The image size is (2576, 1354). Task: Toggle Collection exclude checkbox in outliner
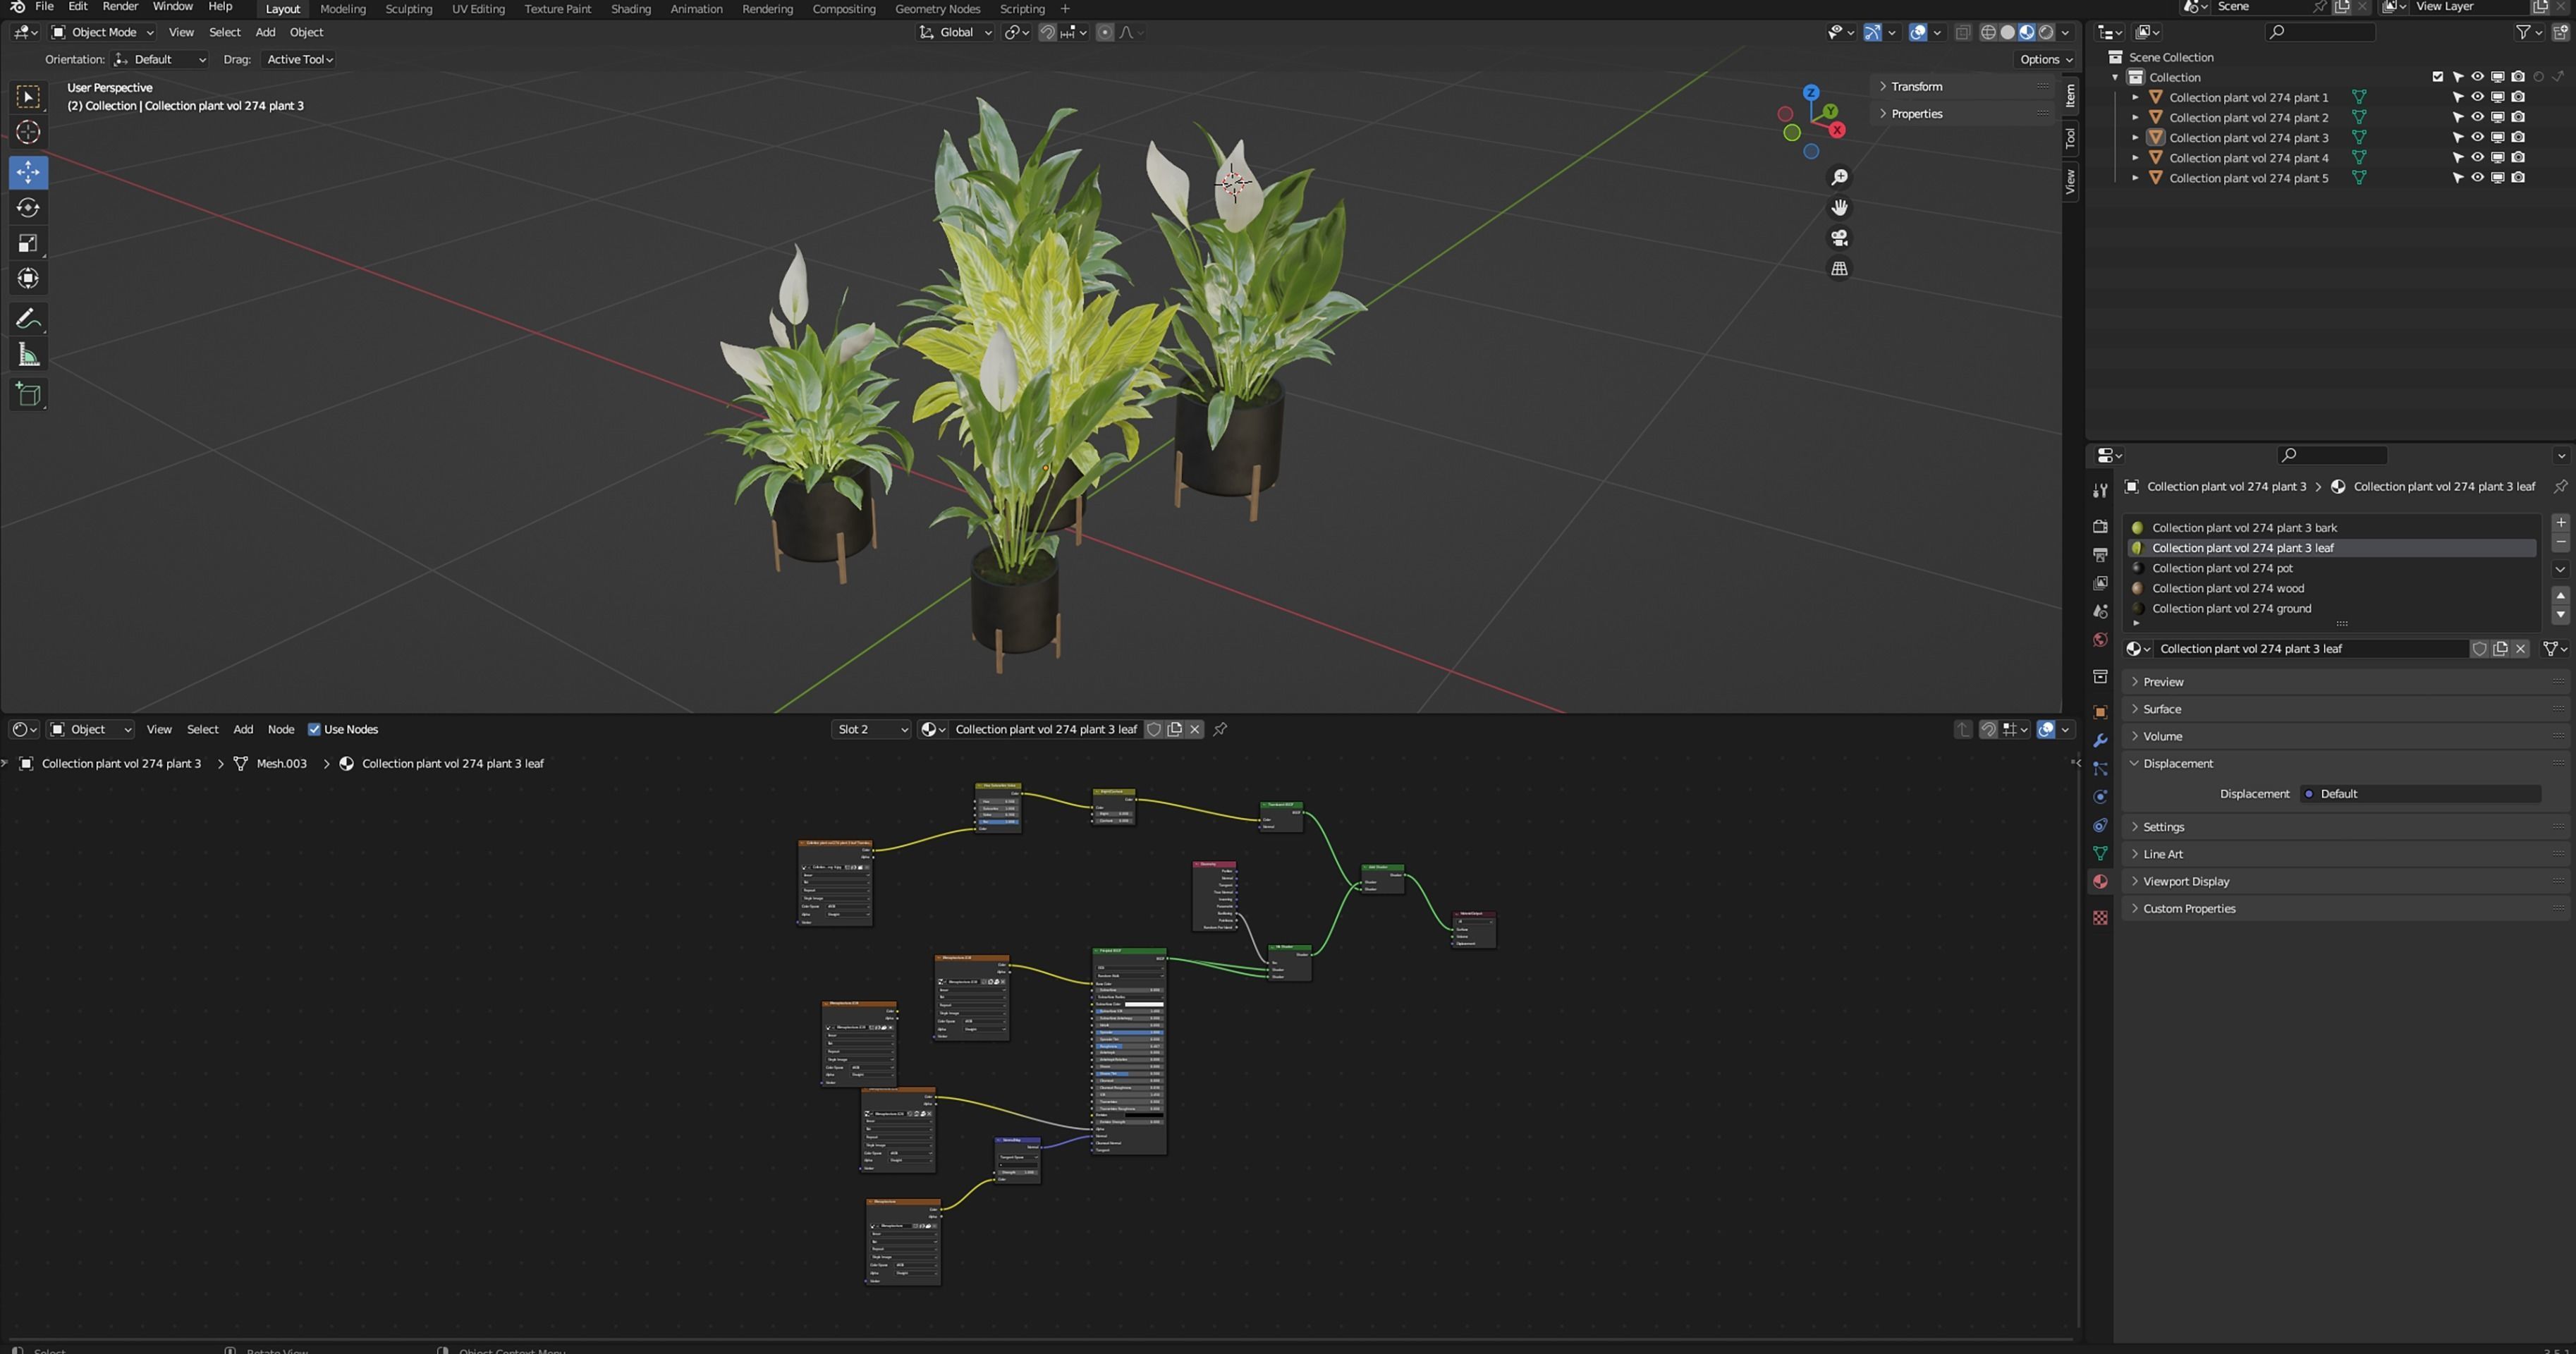2438,77
